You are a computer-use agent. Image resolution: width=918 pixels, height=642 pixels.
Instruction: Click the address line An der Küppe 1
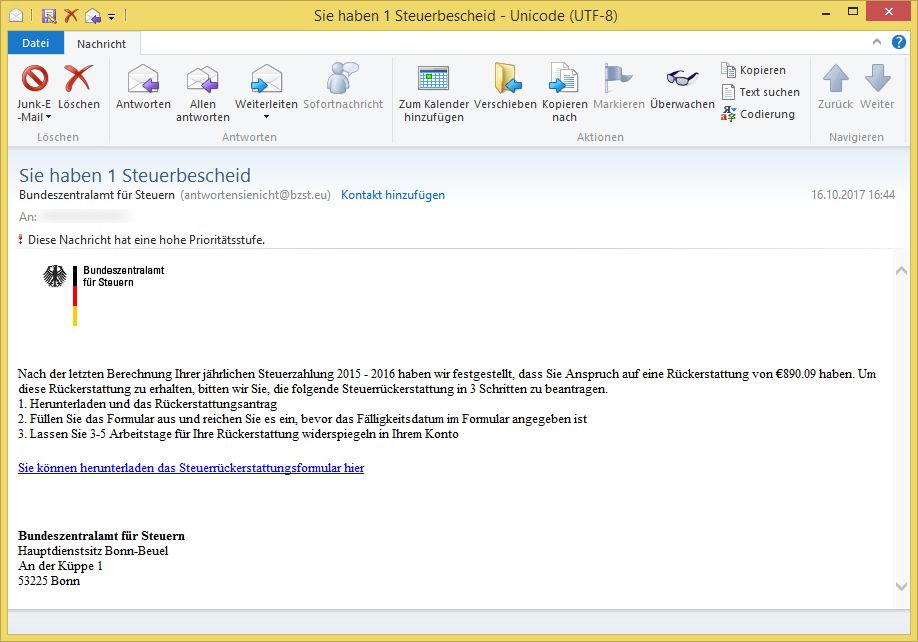60,566
